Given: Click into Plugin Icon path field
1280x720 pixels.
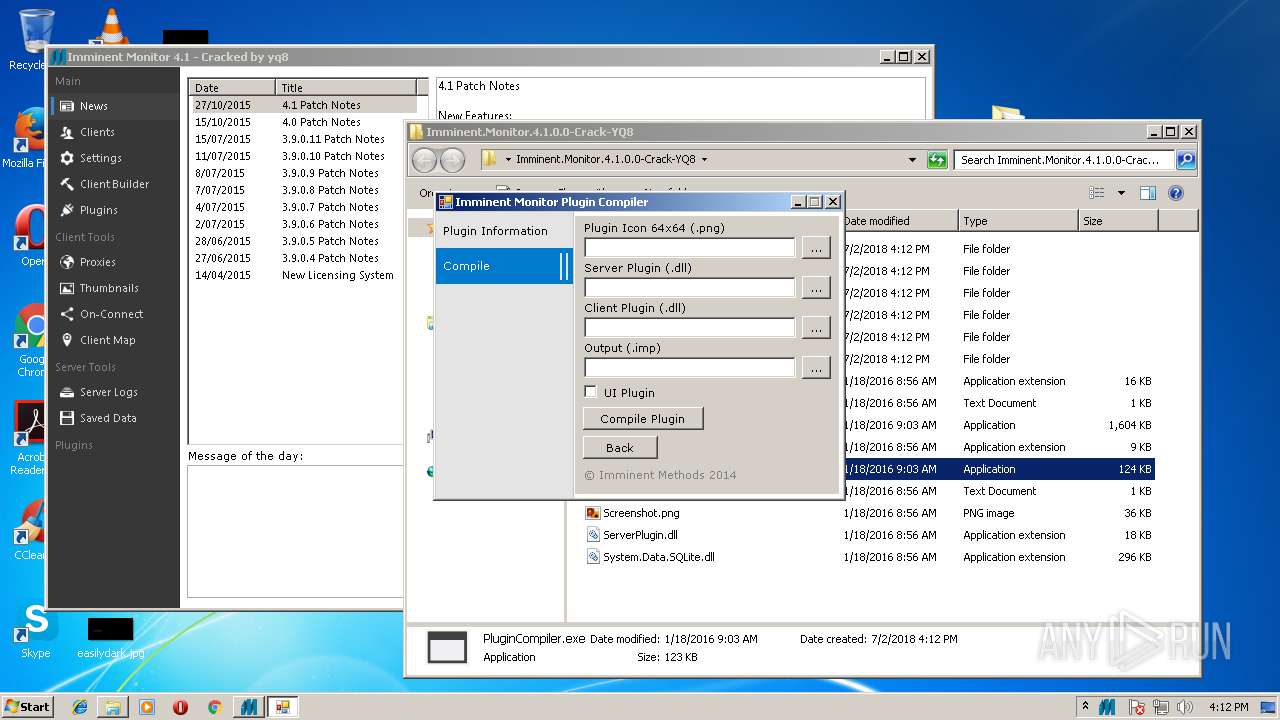Looking at the screenshot, I should pyautogui.click(x=690, y=247).
